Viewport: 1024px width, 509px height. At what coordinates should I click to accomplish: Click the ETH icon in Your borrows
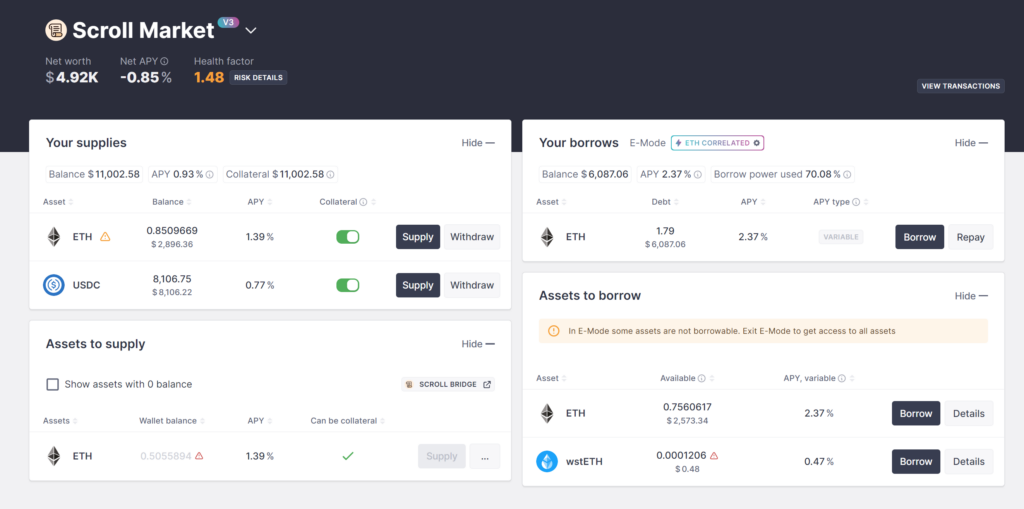[x=547, y=237]
